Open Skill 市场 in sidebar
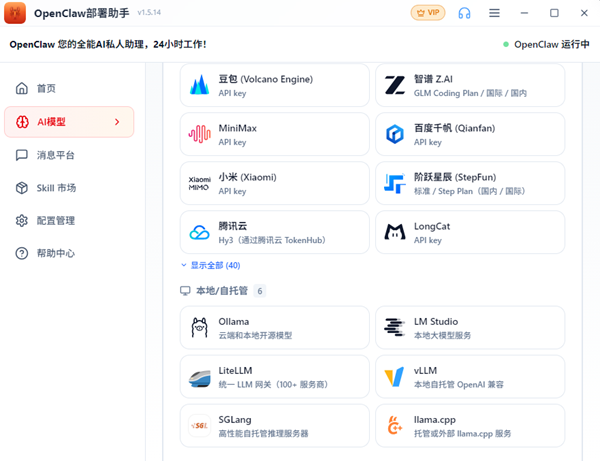This screenshot has width=600, height=461. pyautogui.click(x=69, y=188)
